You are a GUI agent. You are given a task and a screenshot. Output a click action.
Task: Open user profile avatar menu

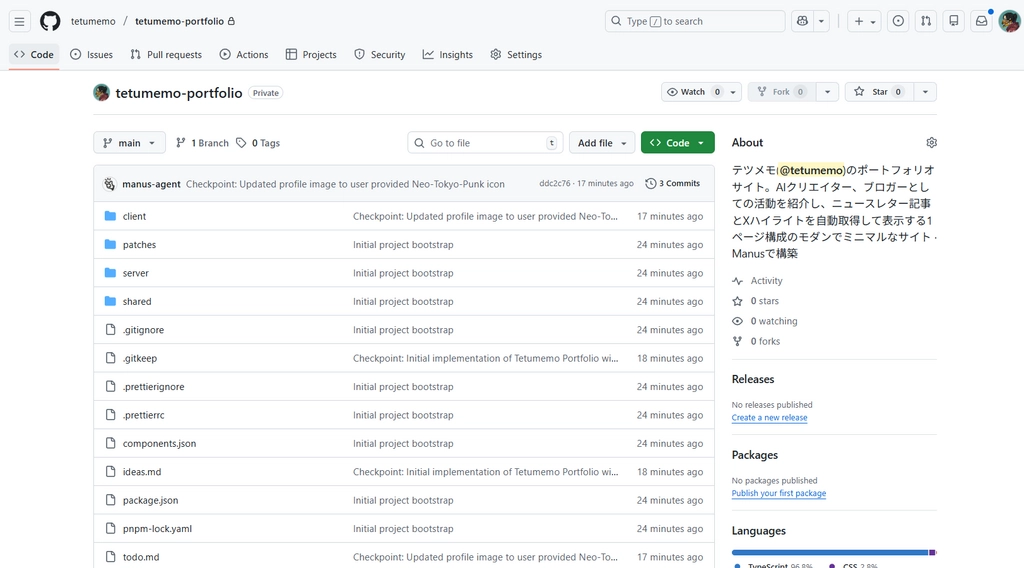coord(1010,22)
